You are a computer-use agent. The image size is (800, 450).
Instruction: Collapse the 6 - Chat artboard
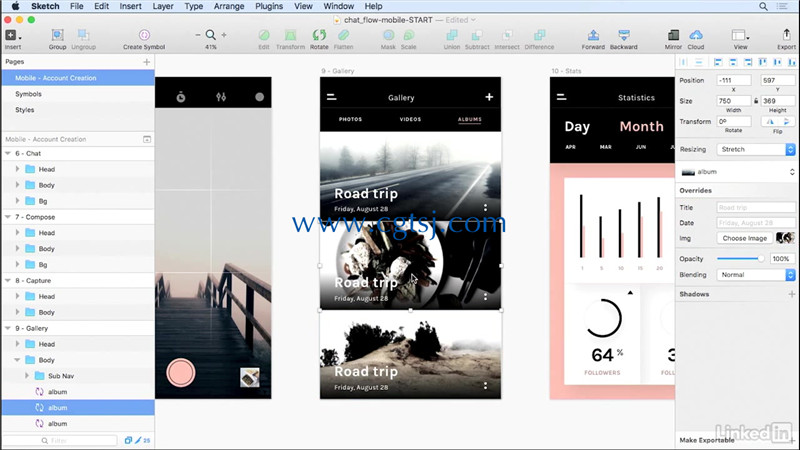(8, 153)
